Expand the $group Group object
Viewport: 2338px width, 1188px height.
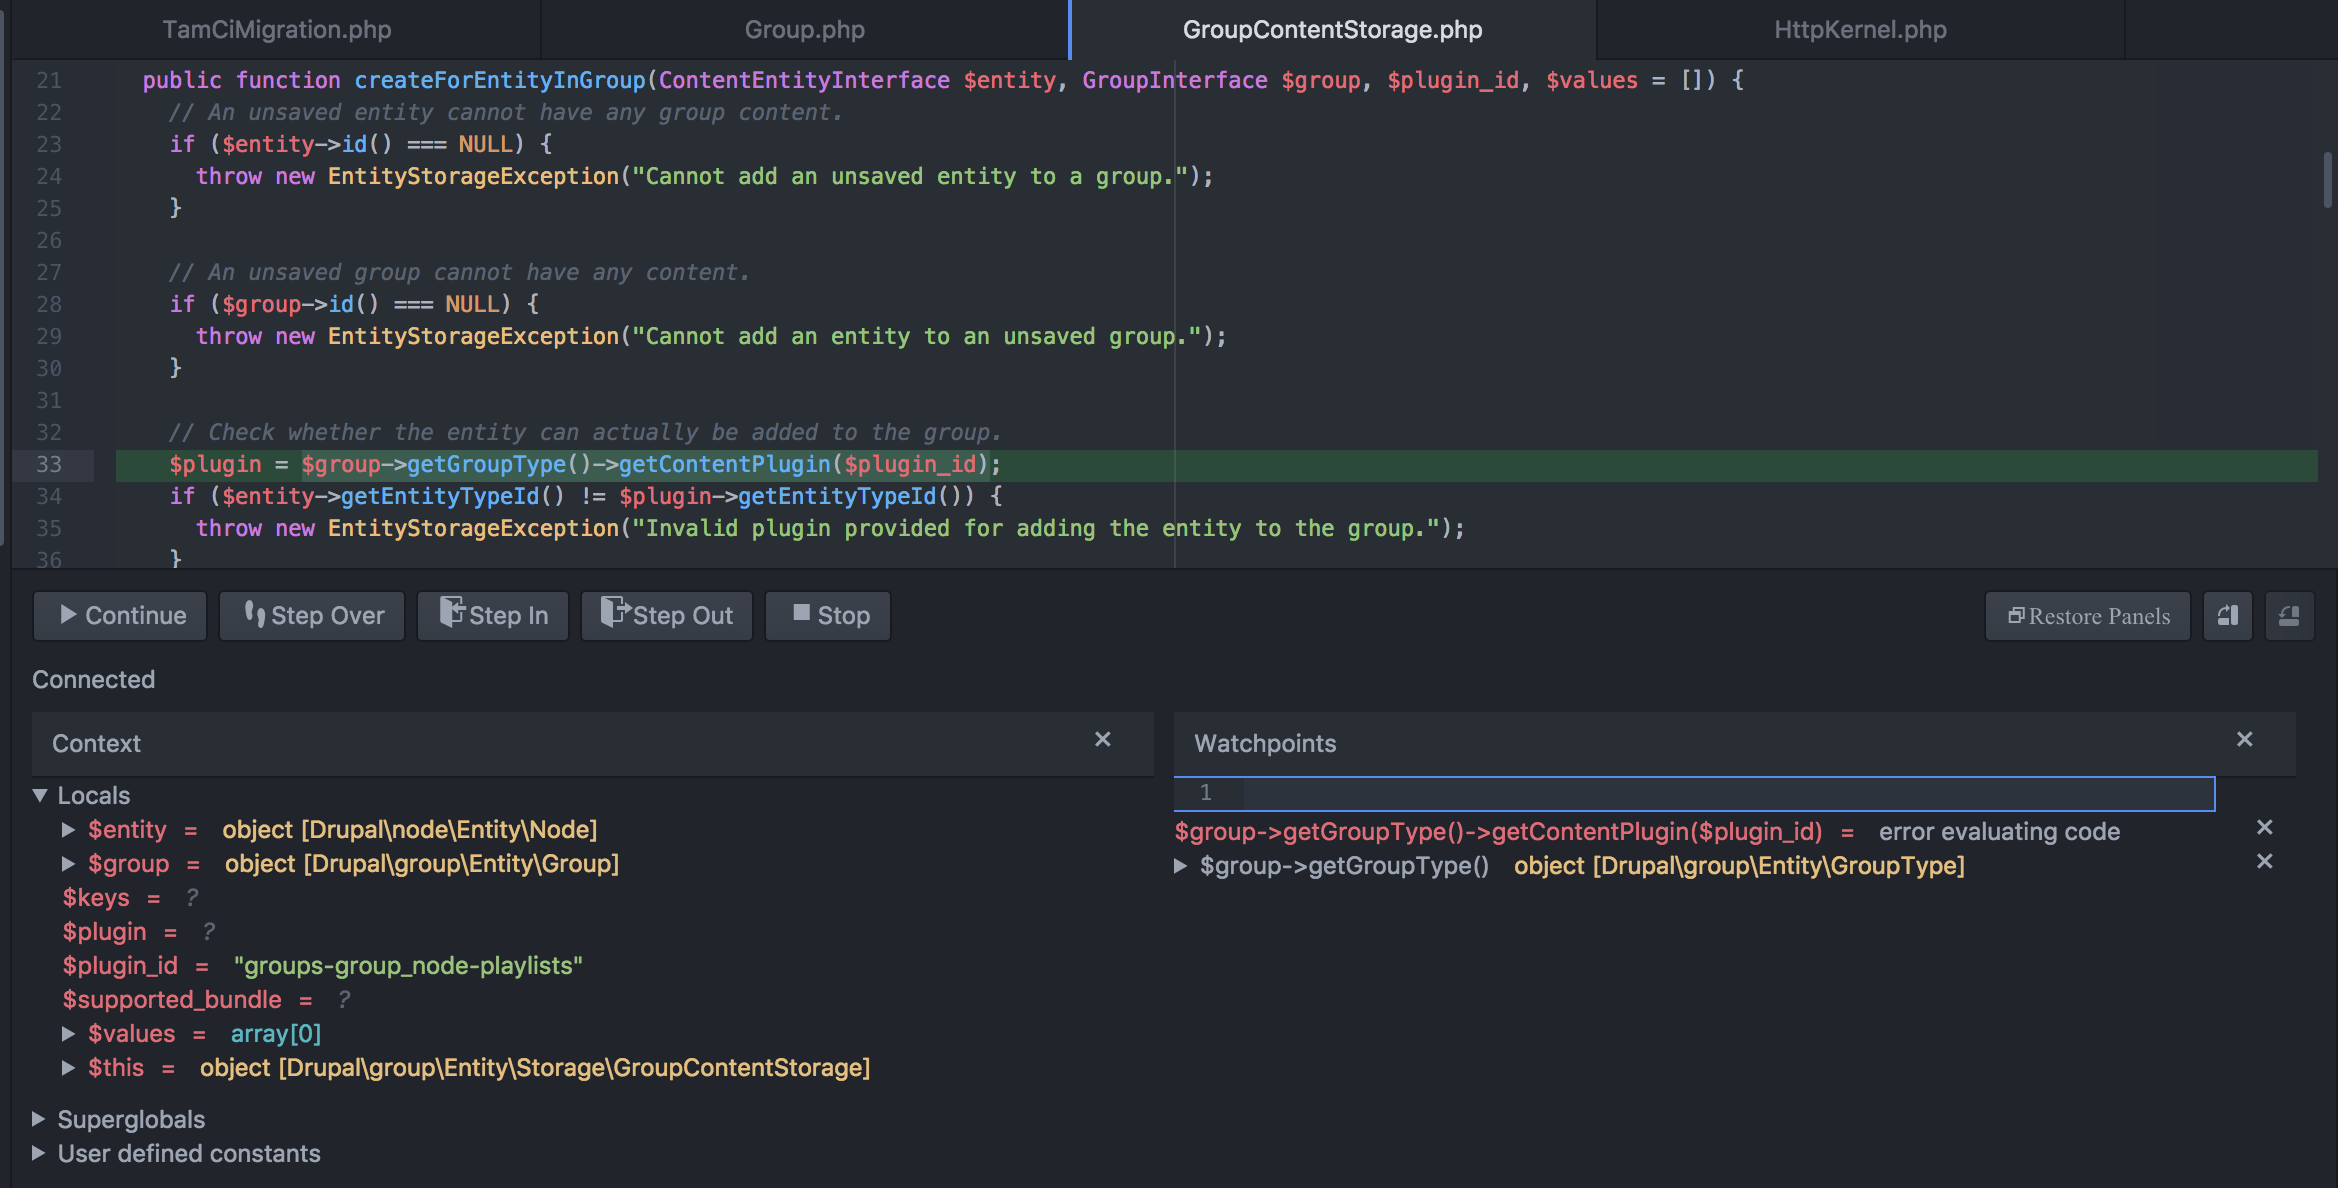69,863
